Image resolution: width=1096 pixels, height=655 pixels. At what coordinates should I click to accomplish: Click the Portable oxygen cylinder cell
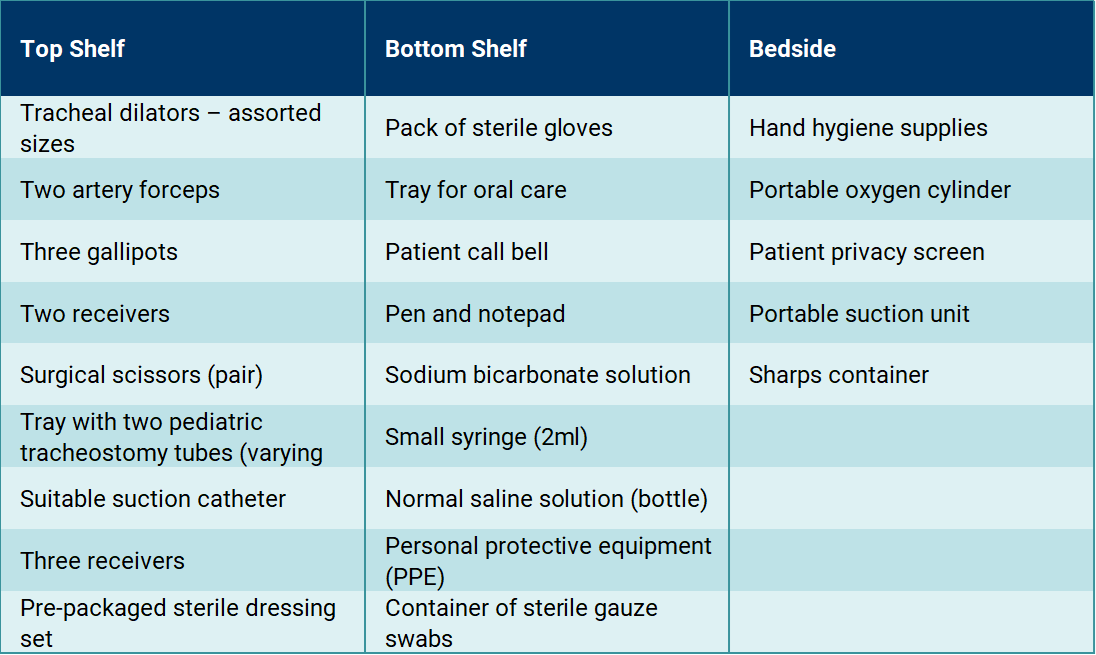[x=911, y=189]
